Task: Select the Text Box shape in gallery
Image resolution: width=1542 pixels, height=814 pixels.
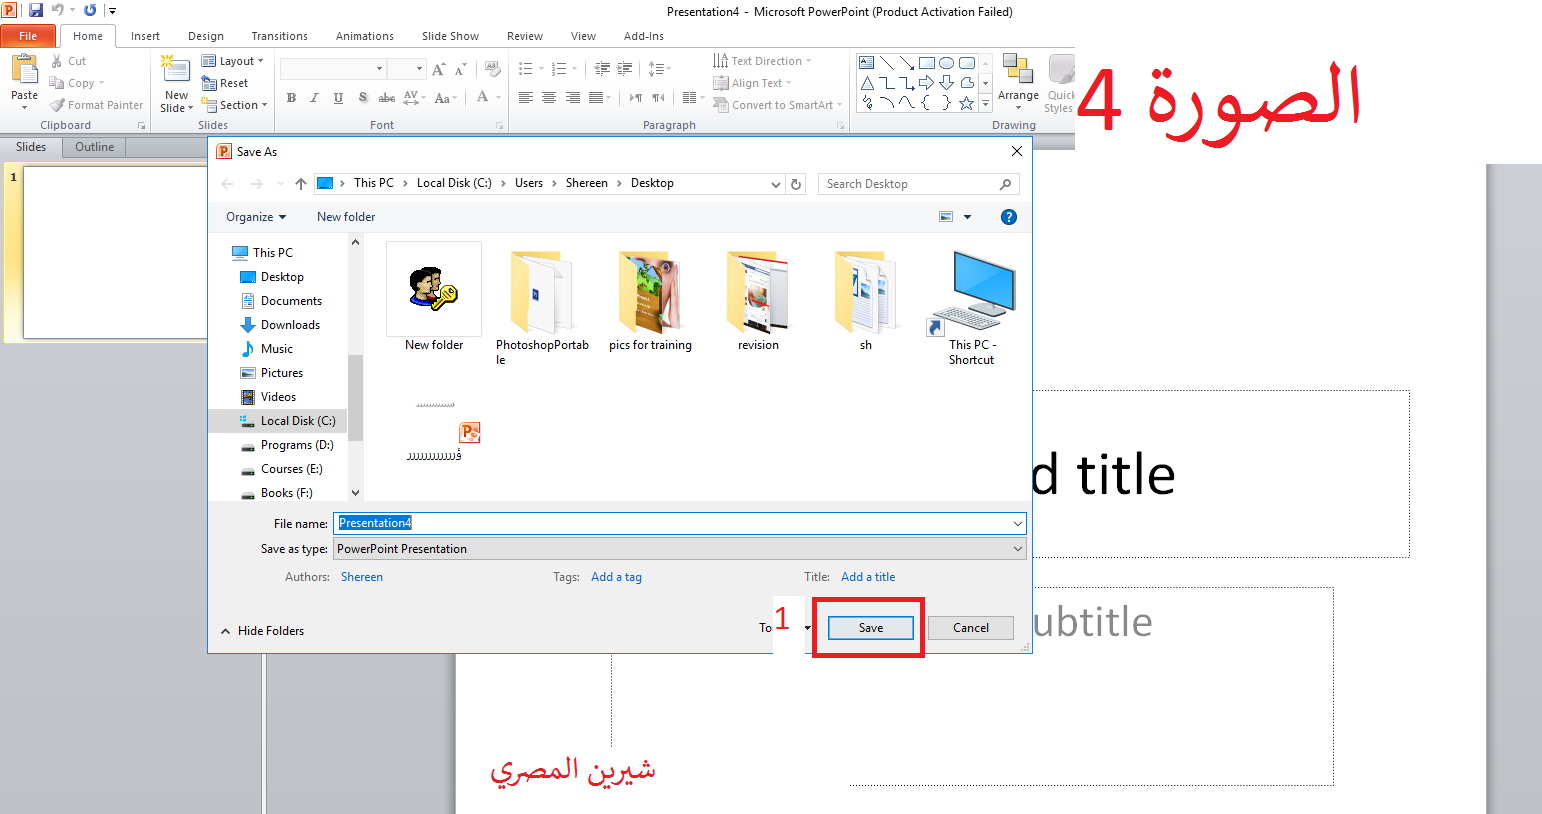Action: (867, 63)
